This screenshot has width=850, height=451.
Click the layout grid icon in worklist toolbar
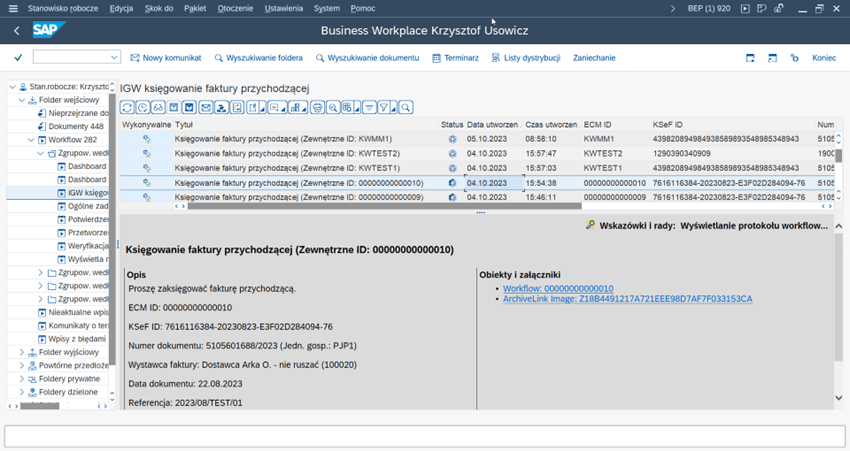[347, 107]
